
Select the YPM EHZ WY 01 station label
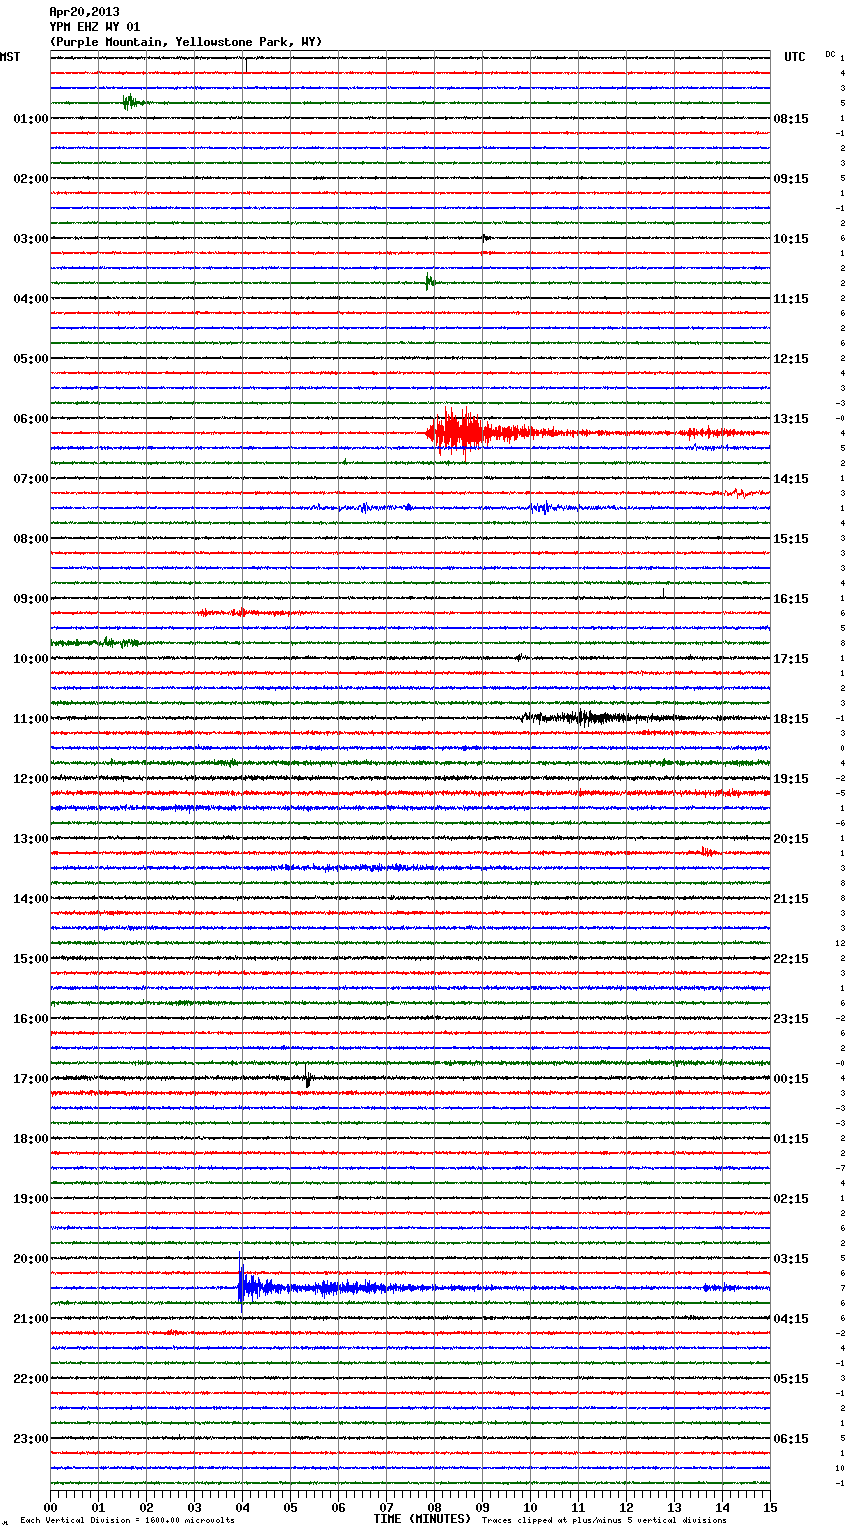[x=95, y=27]
